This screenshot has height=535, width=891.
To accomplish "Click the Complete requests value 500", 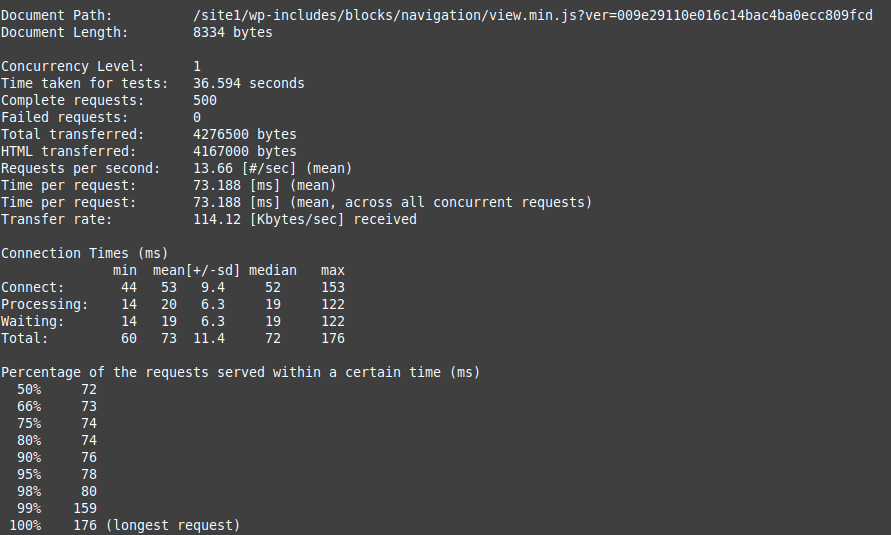I will 204,100.
